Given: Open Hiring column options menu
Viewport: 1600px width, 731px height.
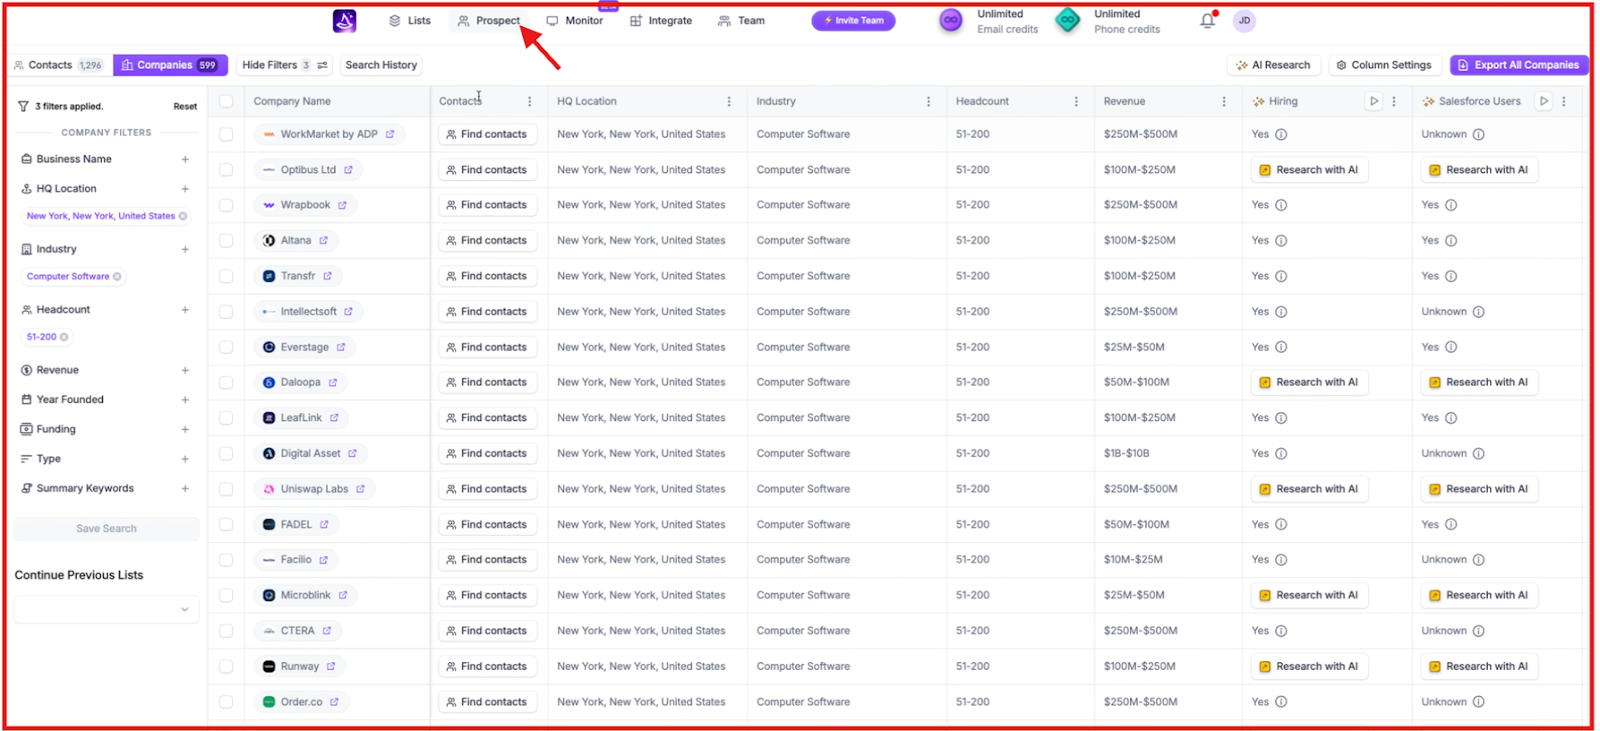Looking at the screenshot, I should pos(1394,101).
